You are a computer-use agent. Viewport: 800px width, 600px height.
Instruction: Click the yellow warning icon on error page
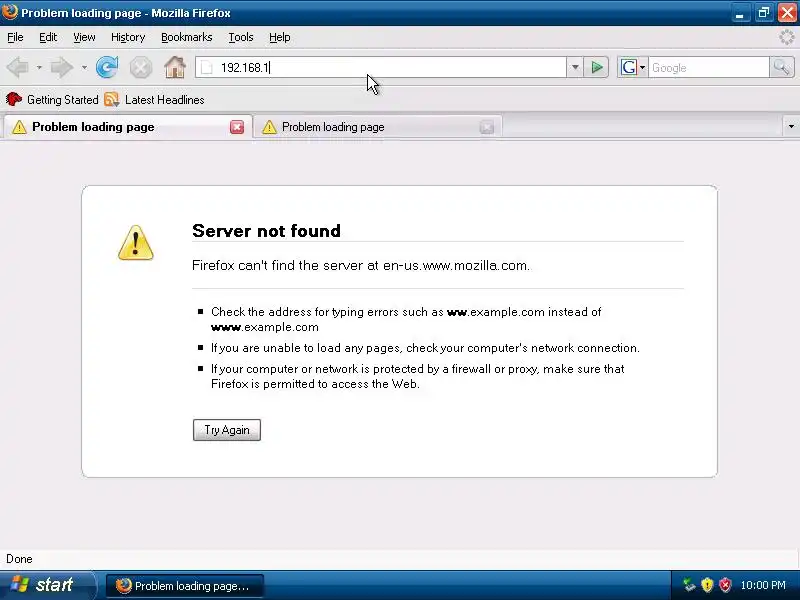pyautogui.click(x=136, y=243)
